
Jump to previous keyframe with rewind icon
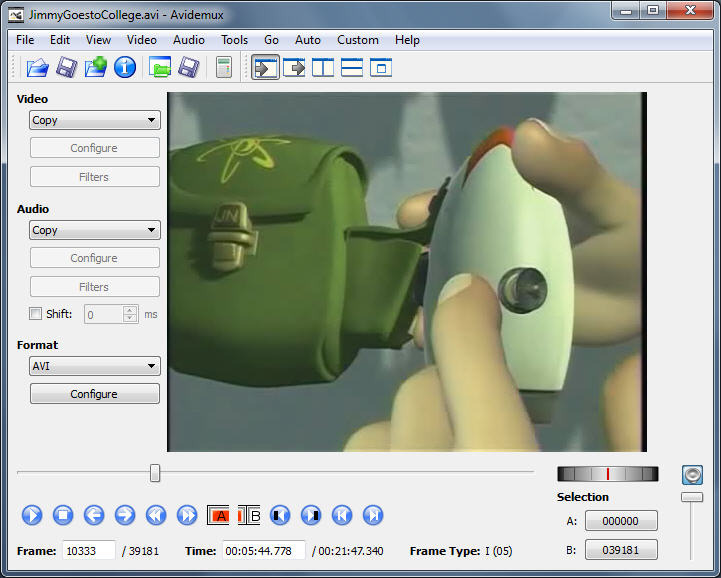click(156, 515)
